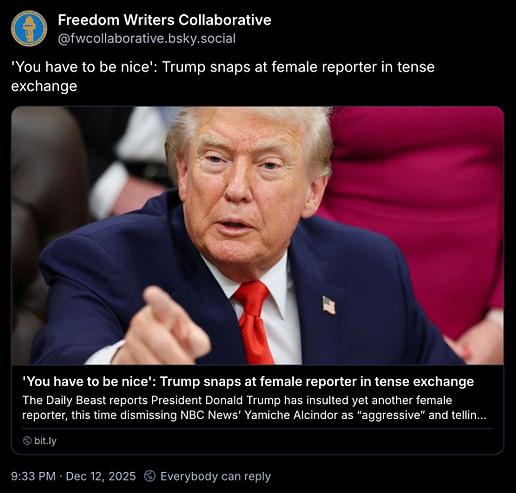Open the Freedom Writers Collaborative torch avatar
The image size is (516, 493).
(29, 29)
